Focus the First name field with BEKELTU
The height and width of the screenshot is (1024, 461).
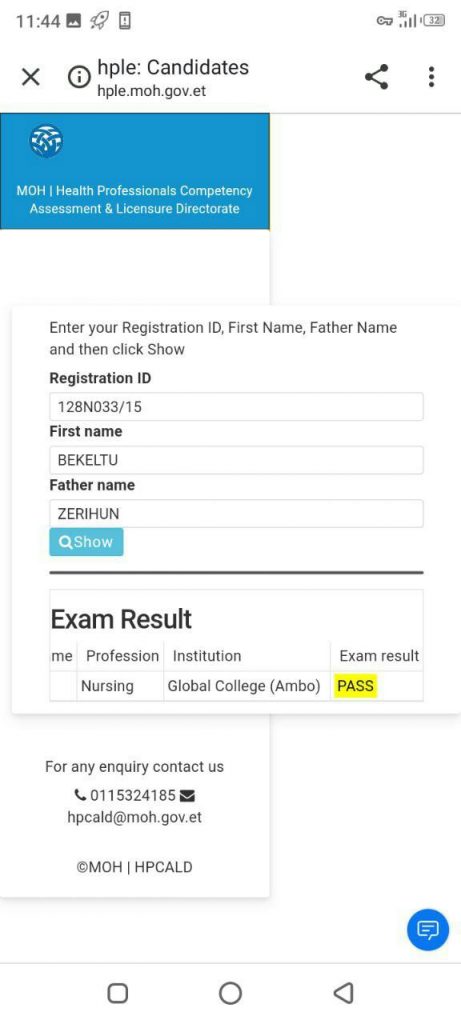click(236, 460)
